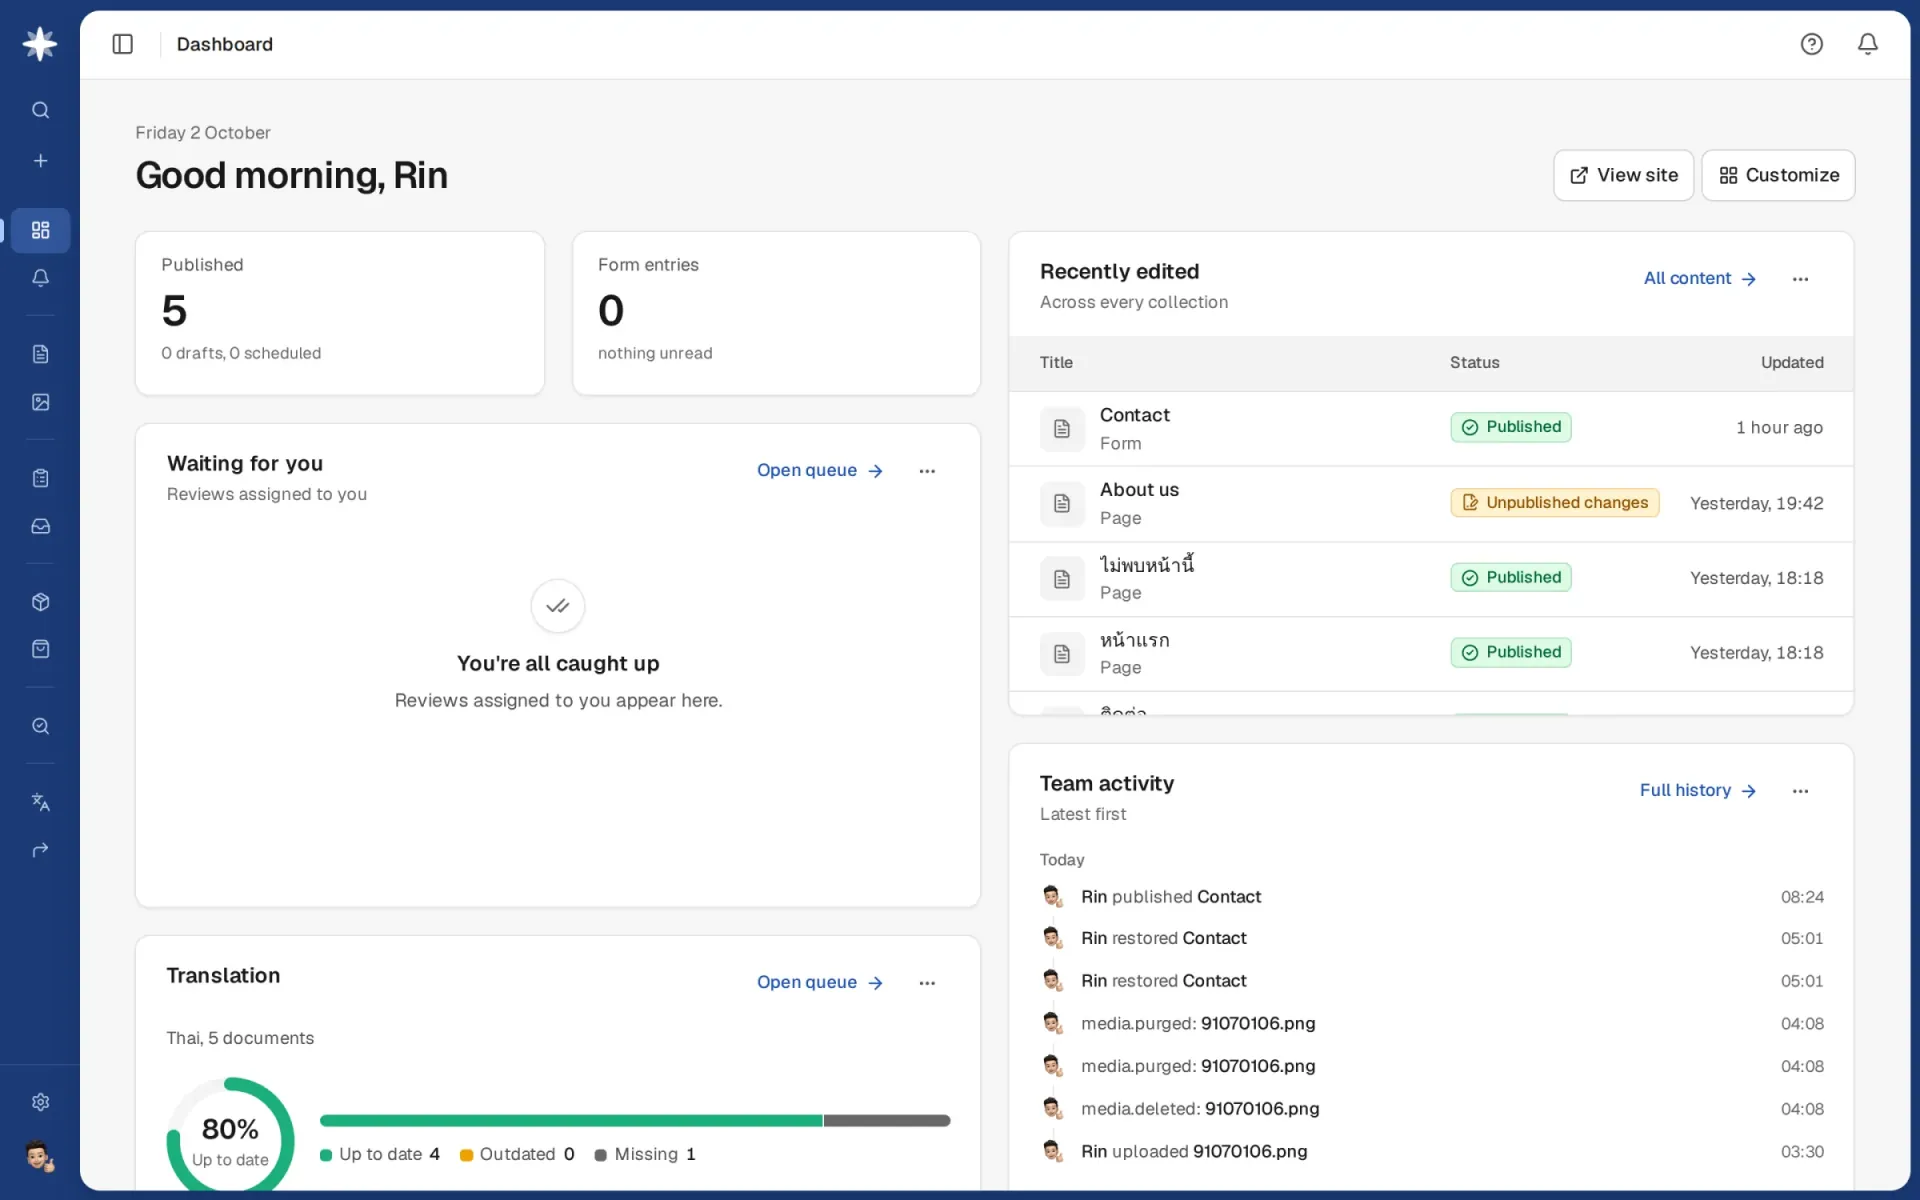Open Translation widget more-options menu
Viewport: 1920px width, 1200px height.
pyautogui.click(x=927, y=983)
